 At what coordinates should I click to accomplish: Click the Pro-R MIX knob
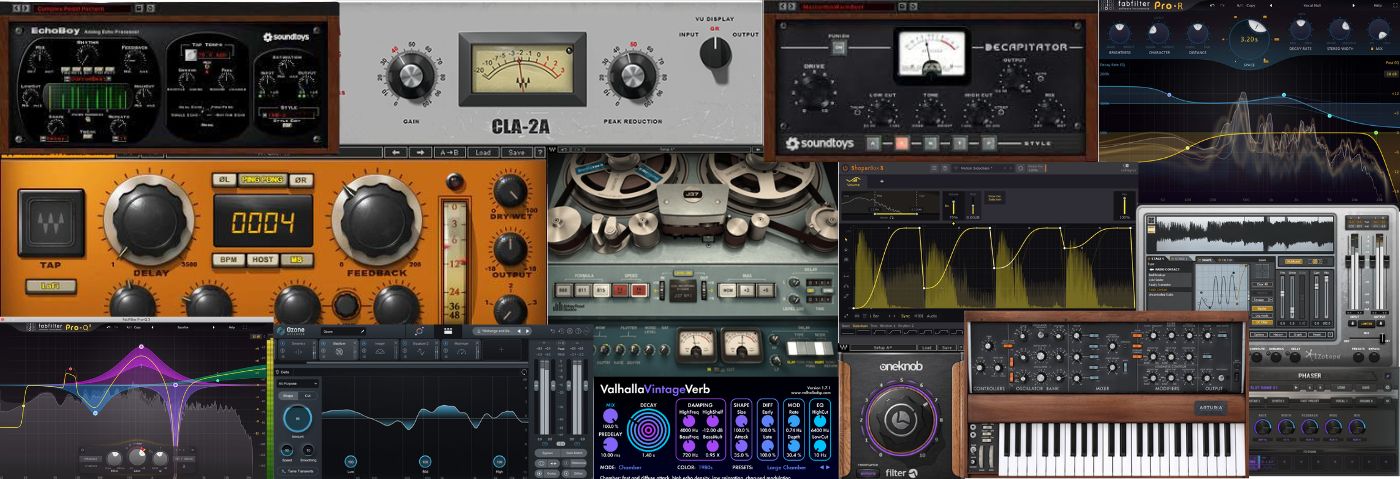1378,30
